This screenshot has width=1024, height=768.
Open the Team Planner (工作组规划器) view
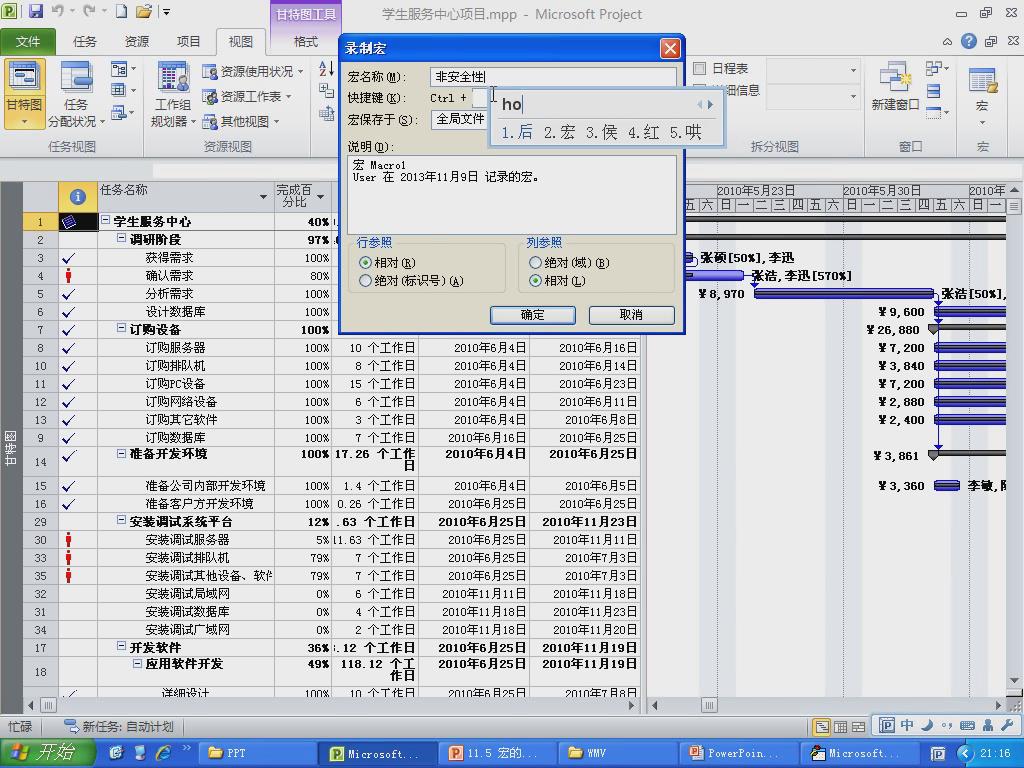point(172,93)
